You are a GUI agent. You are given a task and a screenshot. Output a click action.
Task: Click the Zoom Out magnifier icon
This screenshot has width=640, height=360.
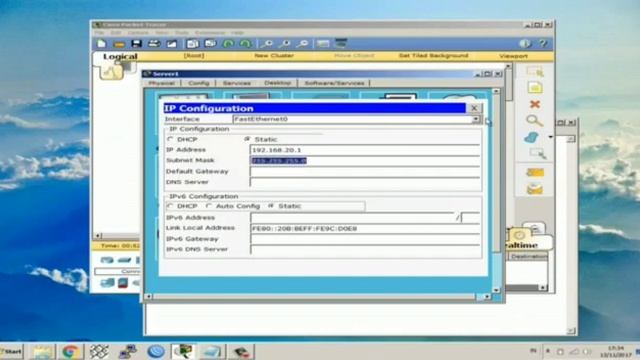(302, 44)
